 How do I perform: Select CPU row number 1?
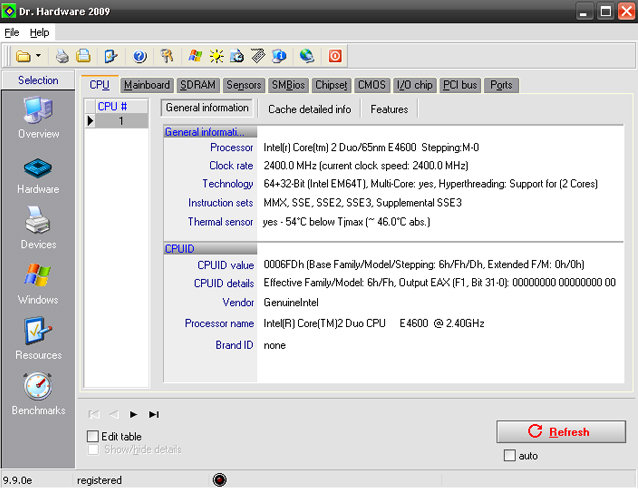pyautogui.click(x=121, y=121)
